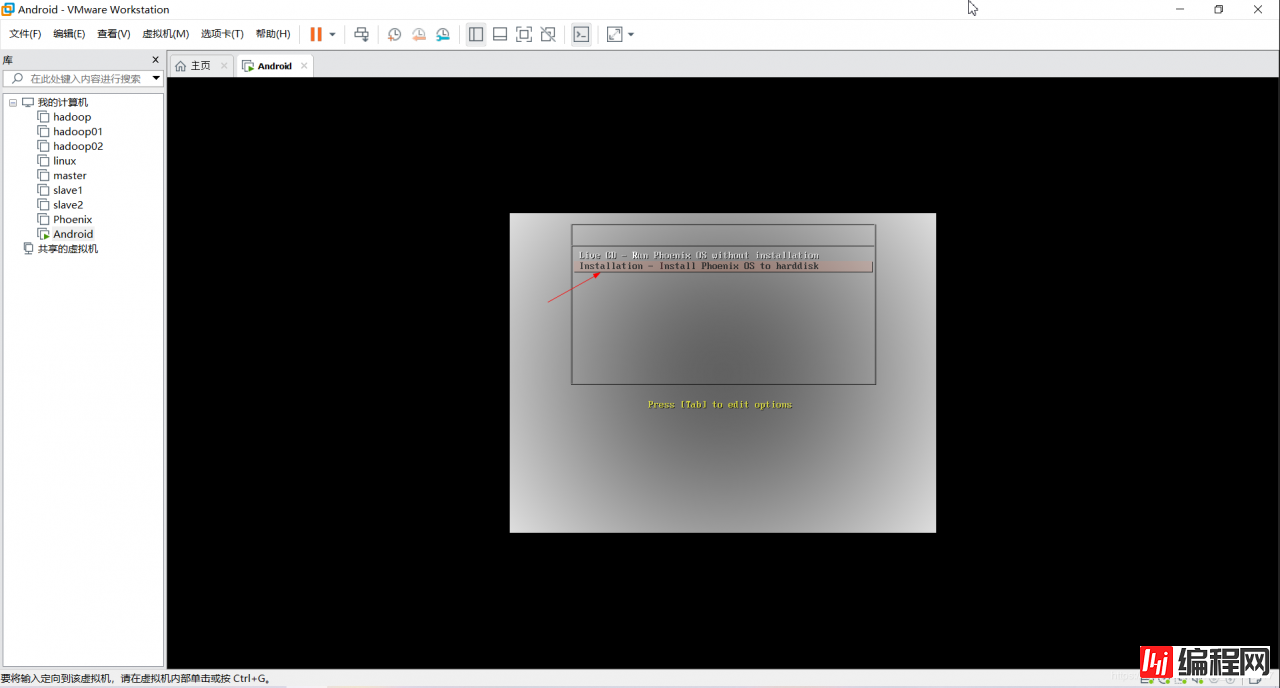Close the 主页 tab
Image resolution: width=1280 pixels, height=688 pixels.
223,66
